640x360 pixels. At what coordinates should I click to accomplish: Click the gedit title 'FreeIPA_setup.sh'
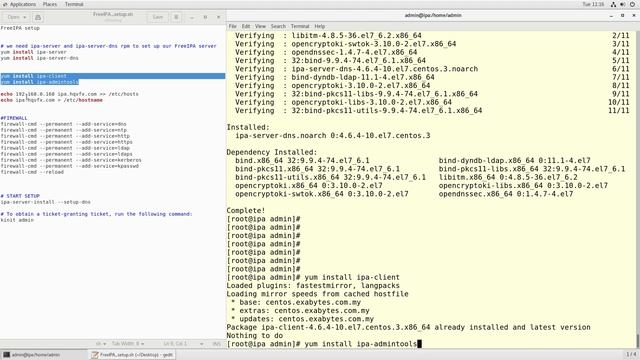coord(113,14)
